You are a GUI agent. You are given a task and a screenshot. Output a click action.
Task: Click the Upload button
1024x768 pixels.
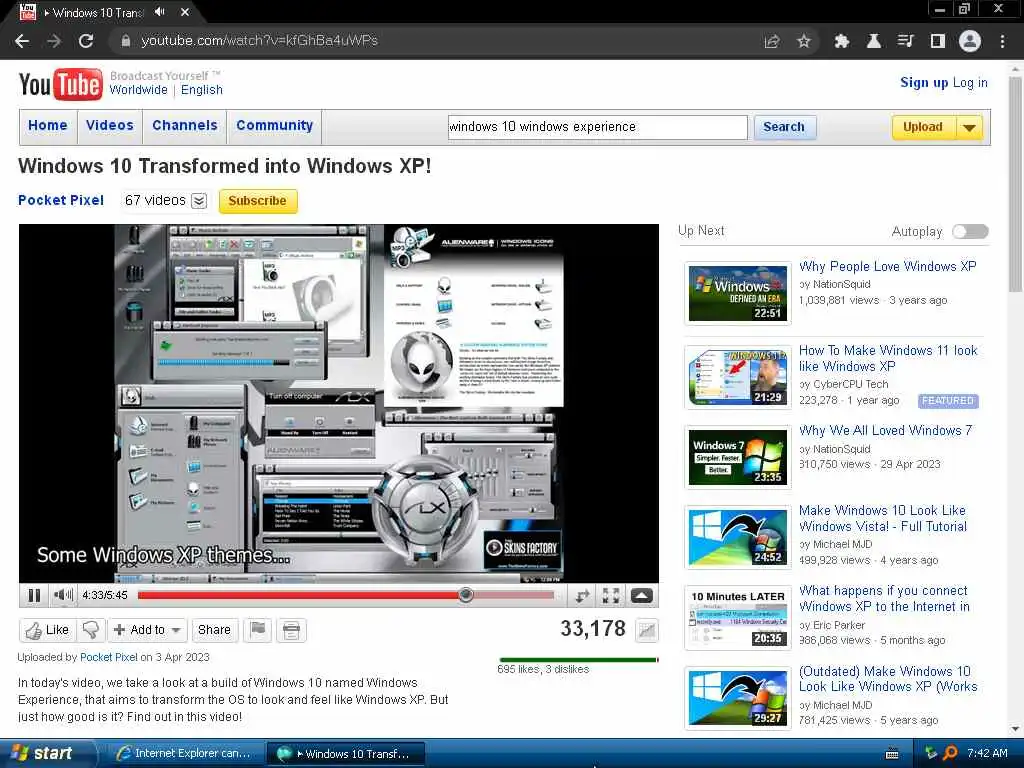tap(923, 127)
